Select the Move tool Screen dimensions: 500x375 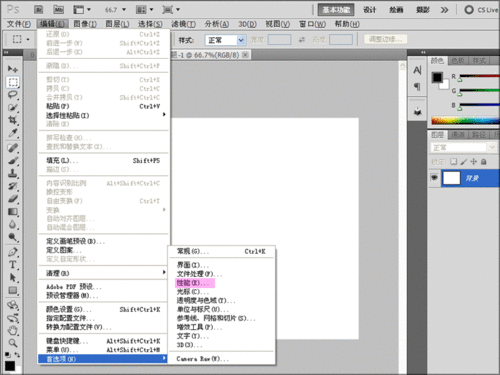(x=13, y=69)
